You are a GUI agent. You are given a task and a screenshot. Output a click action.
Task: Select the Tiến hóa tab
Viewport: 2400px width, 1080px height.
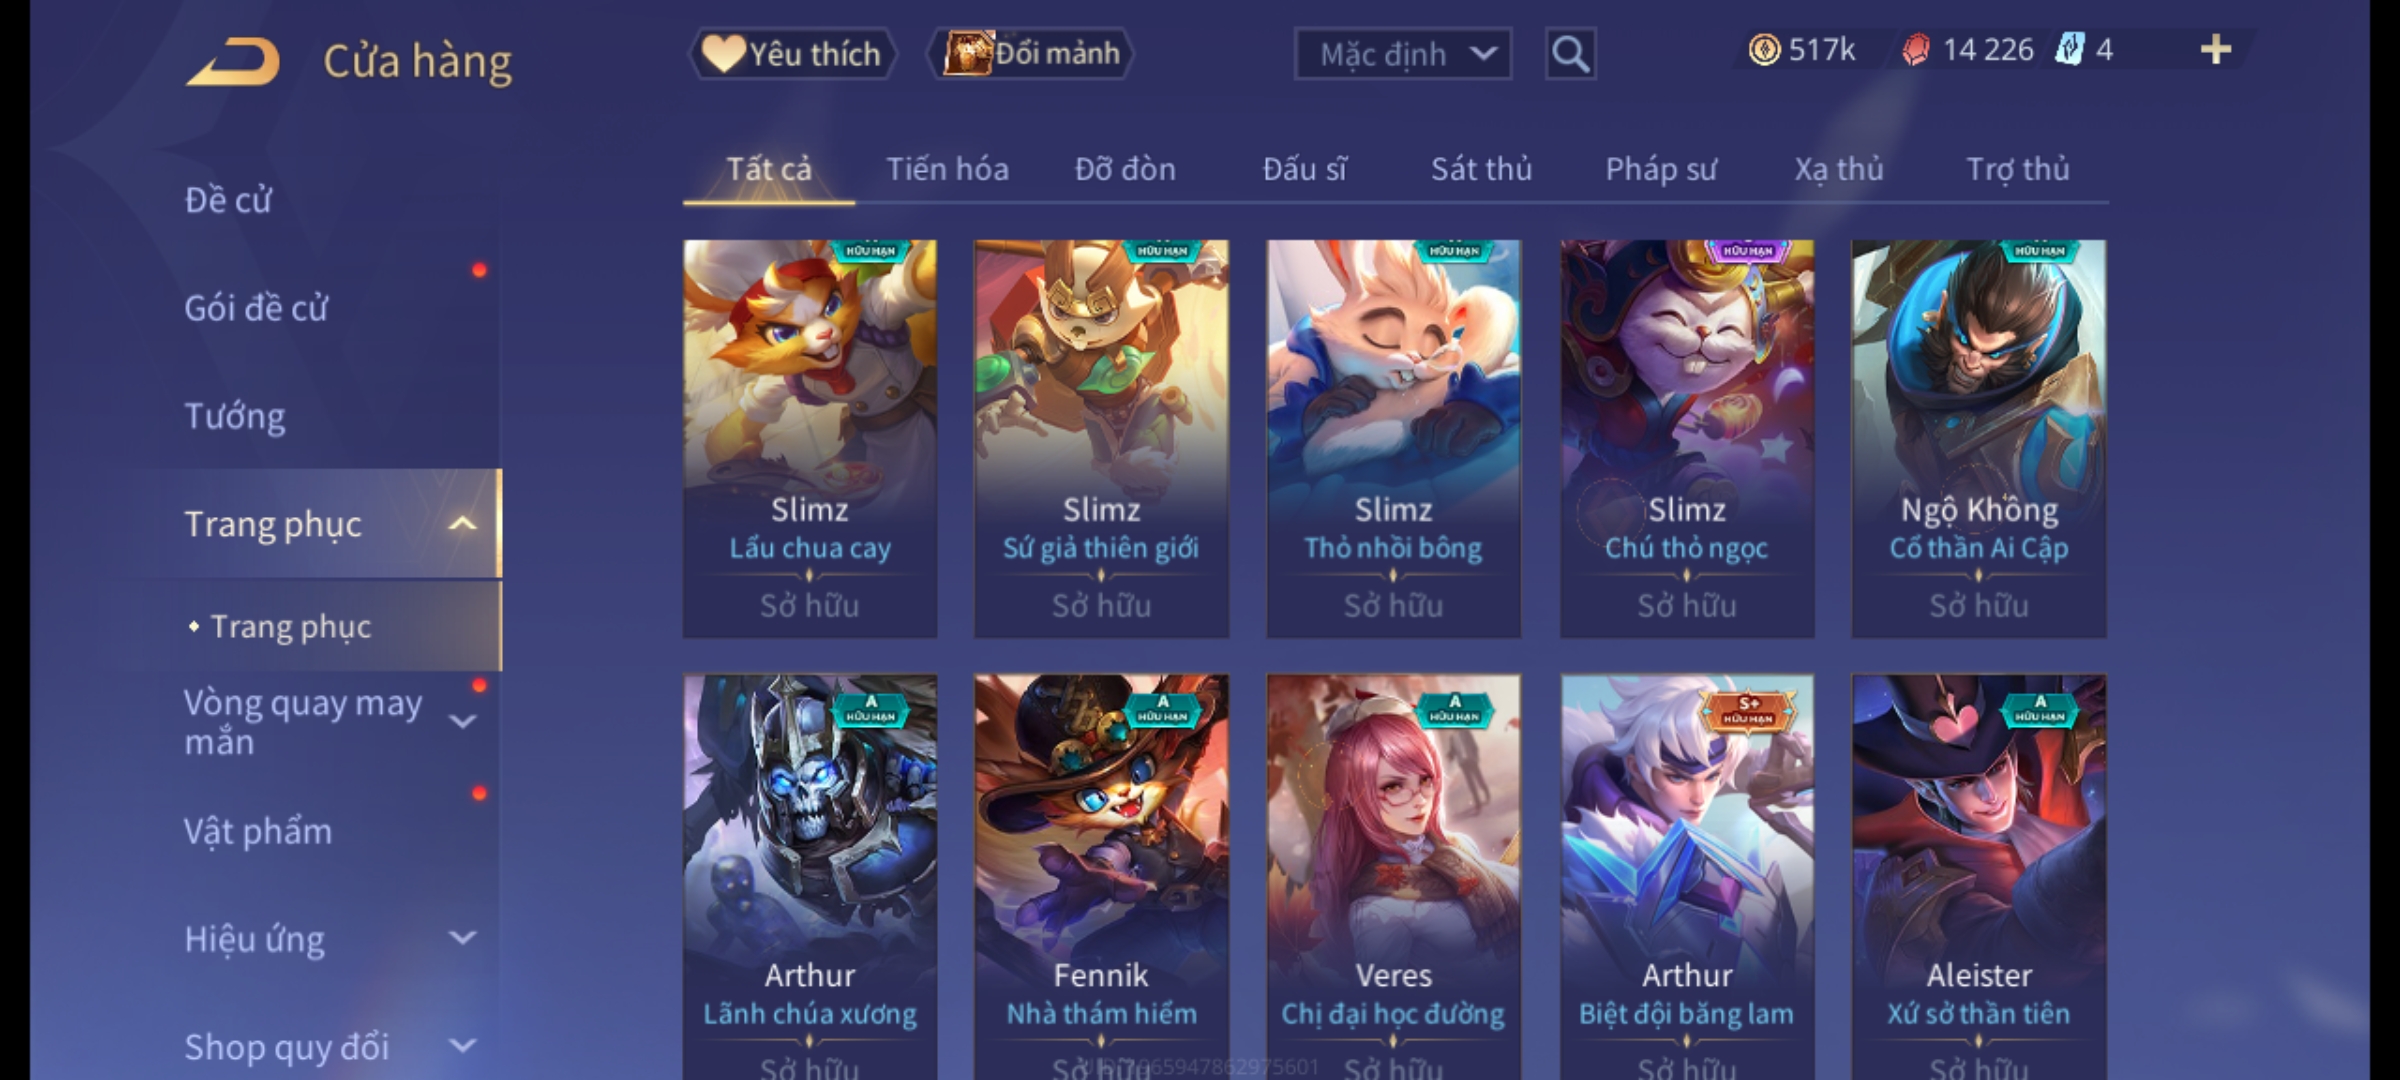947,169
